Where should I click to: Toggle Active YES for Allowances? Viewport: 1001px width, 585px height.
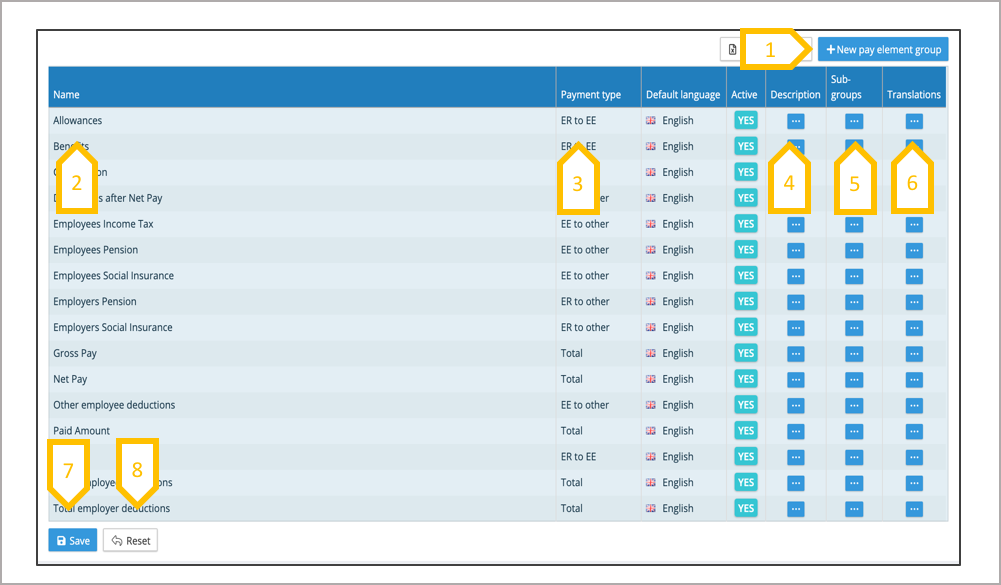click(x=746, y=121)
